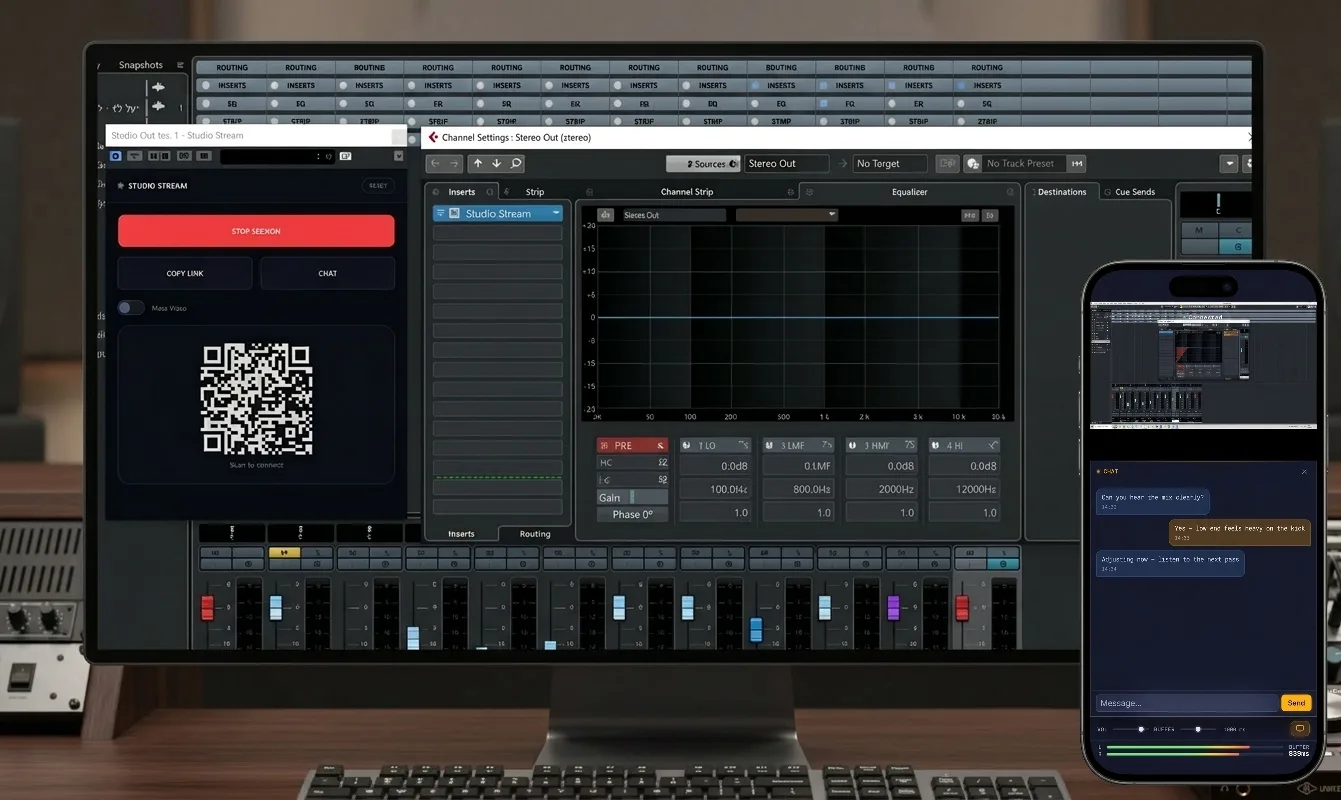Viewport: 1341px width, 800px height.
Task: Click the Phase 0° button
Action: (x=632, y=514)
